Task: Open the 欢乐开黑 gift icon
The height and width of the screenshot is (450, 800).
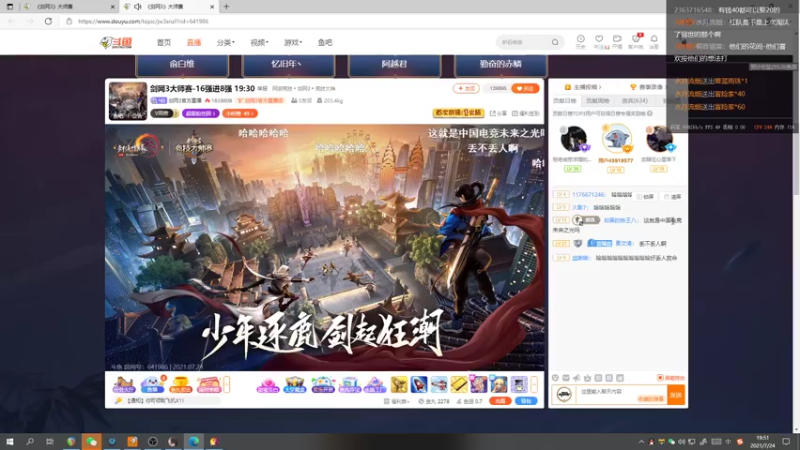Action: [x=322, y=385]
